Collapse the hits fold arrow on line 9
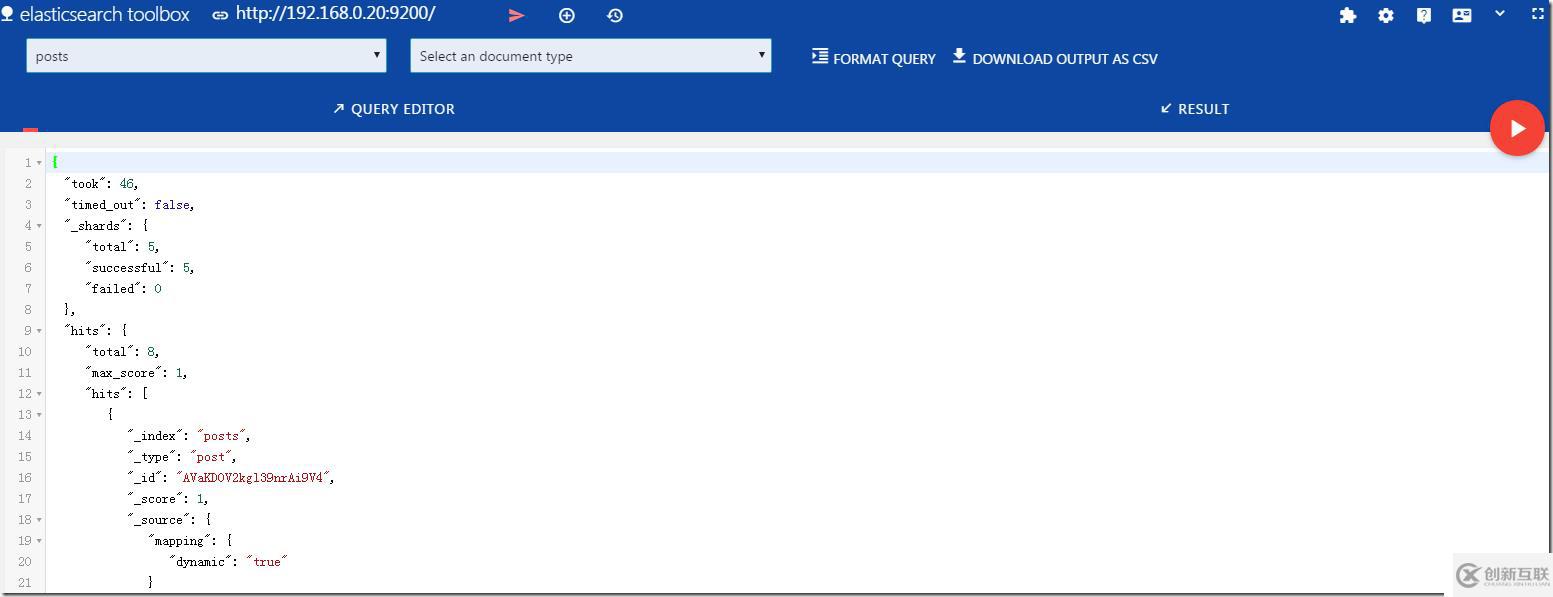Screen dimensions: 1553x597 pyautogui.click(x=39, y=331)
